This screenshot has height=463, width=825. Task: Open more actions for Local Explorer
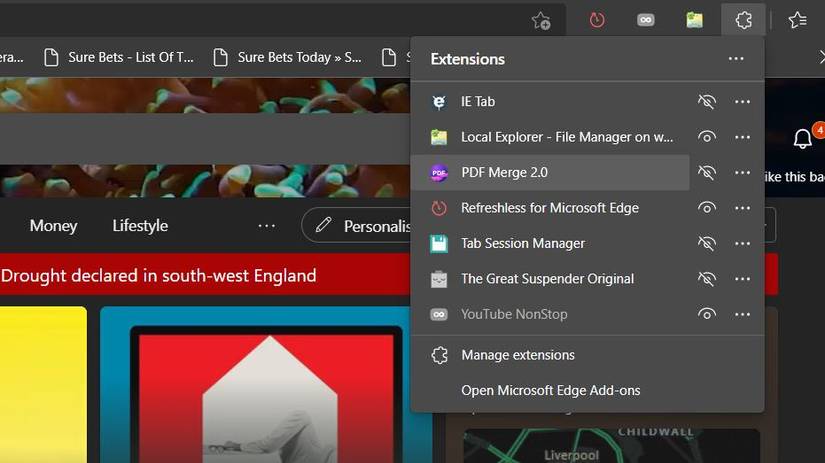click(x=742, y=137)
